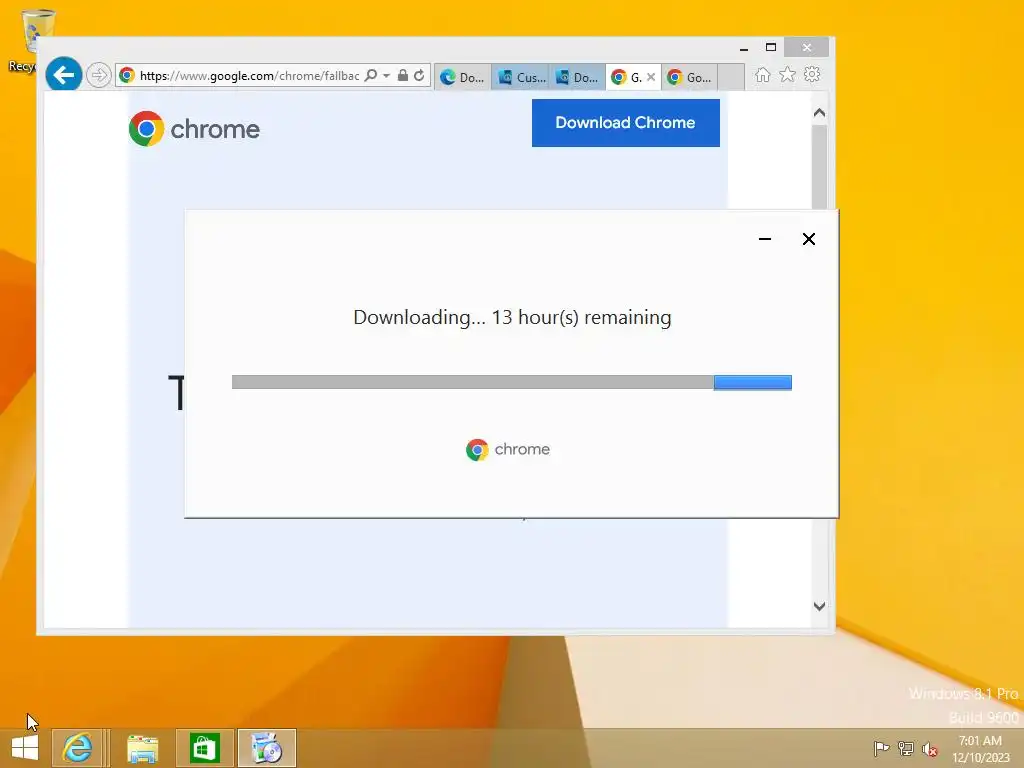Viewport: 1024px width, 768px height.
Task: Click the download progress bar
Action: [x=512, y=382]
